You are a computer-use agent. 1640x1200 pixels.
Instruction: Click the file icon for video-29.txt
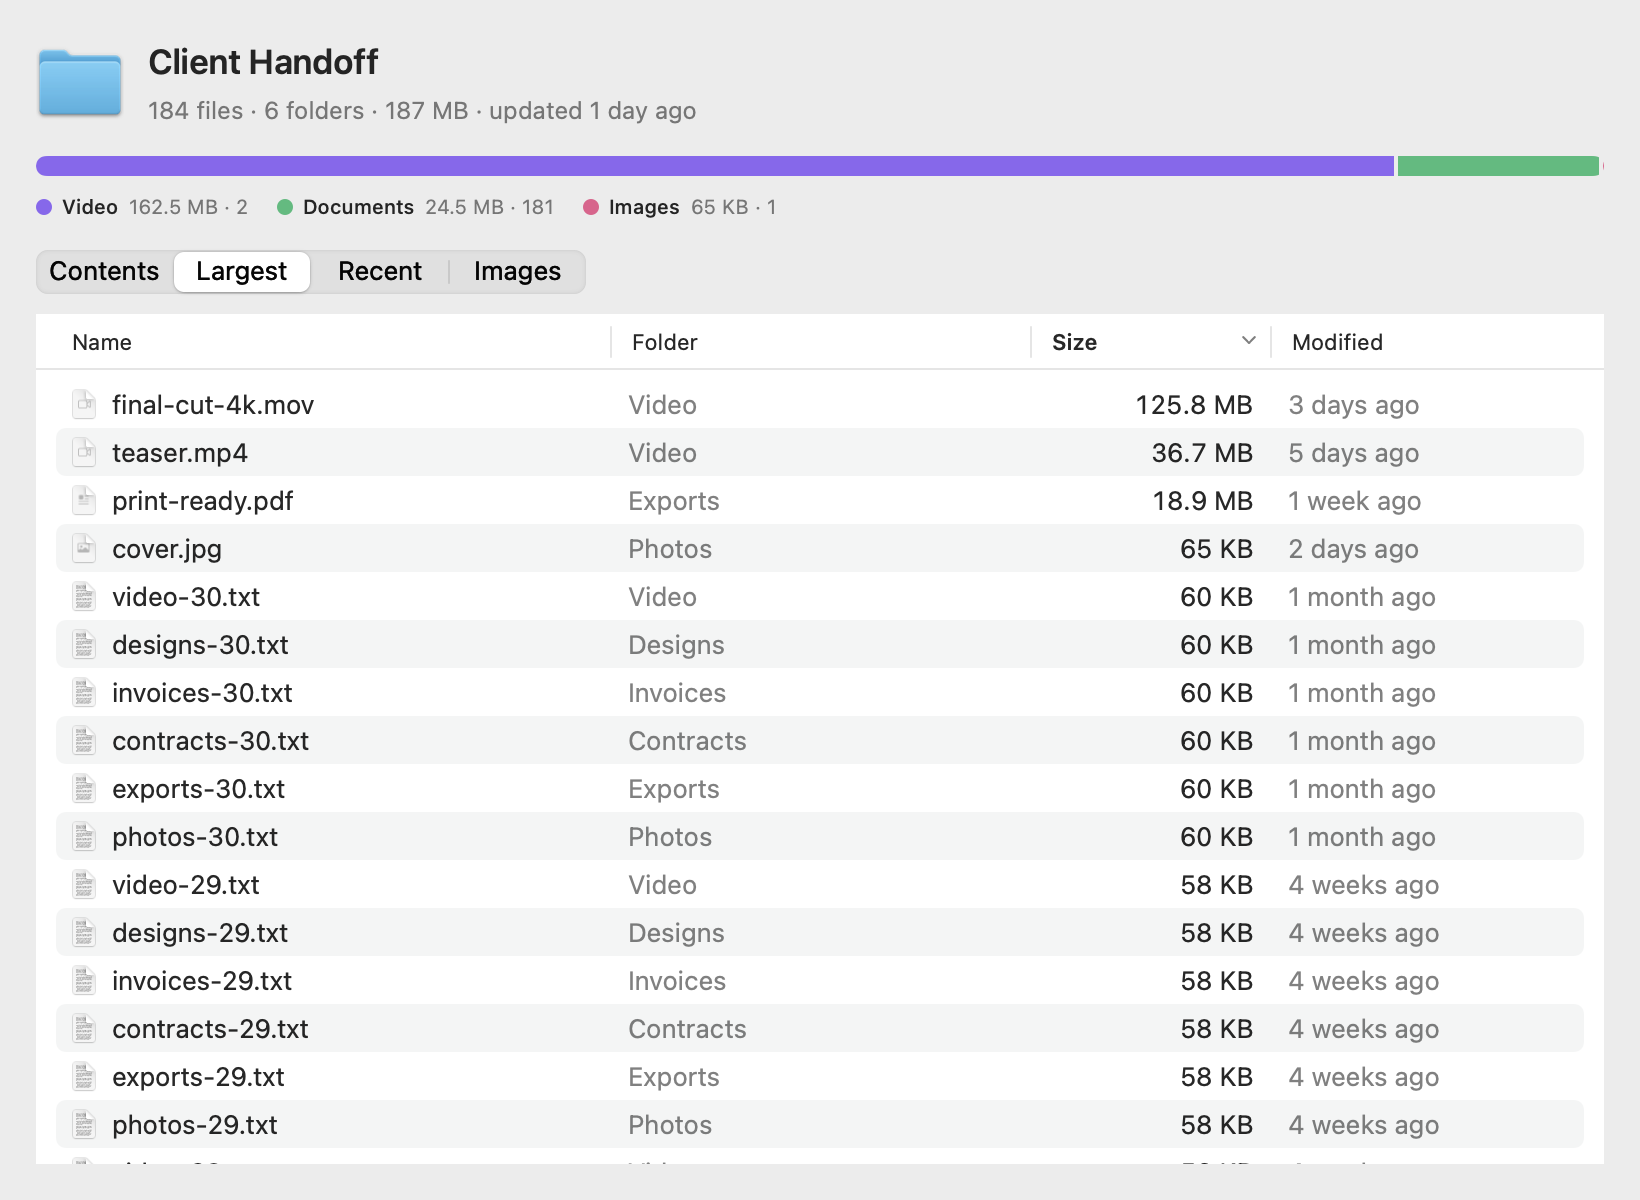point(84,884)
